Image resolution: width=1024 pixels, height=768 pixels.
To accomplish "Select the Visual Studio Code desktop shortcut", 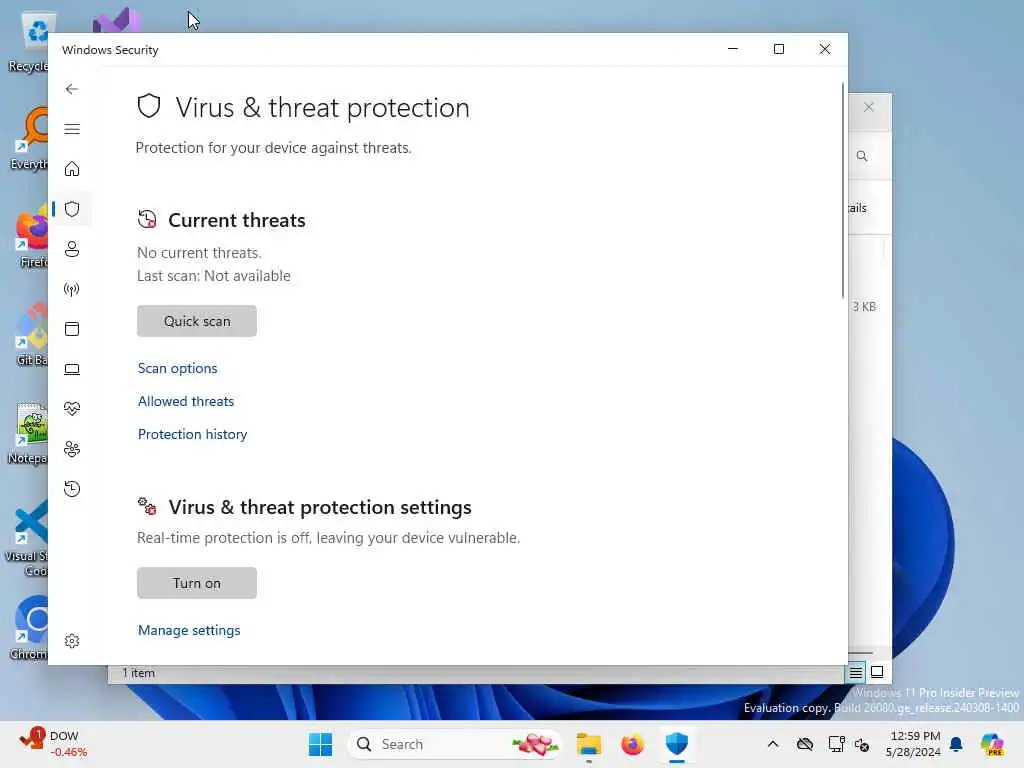I will 26,539.
